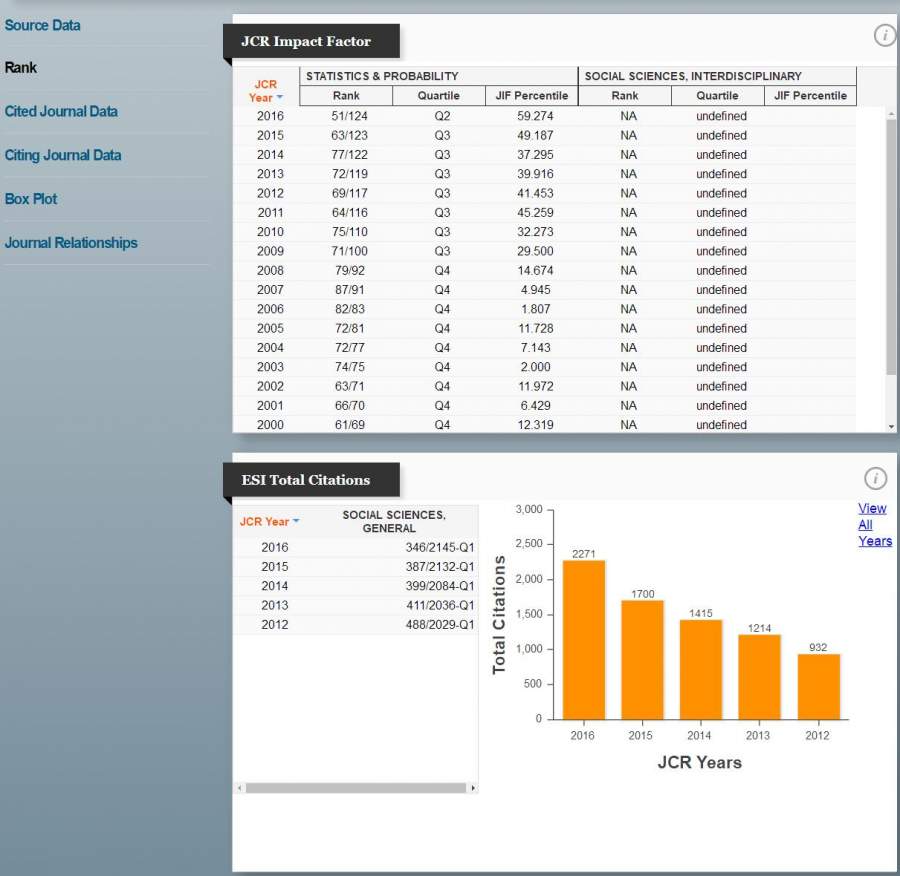900x876 pixels.
Task: Select Rank in the sidebar
Action: (x=21, y=68)
